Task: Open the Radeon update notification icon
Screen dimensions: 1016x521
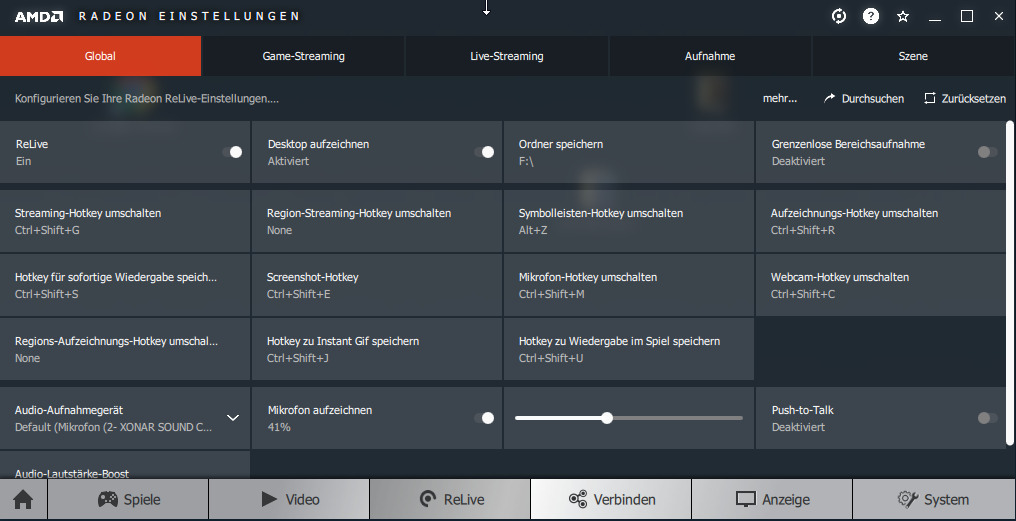Action: (838, 16)
